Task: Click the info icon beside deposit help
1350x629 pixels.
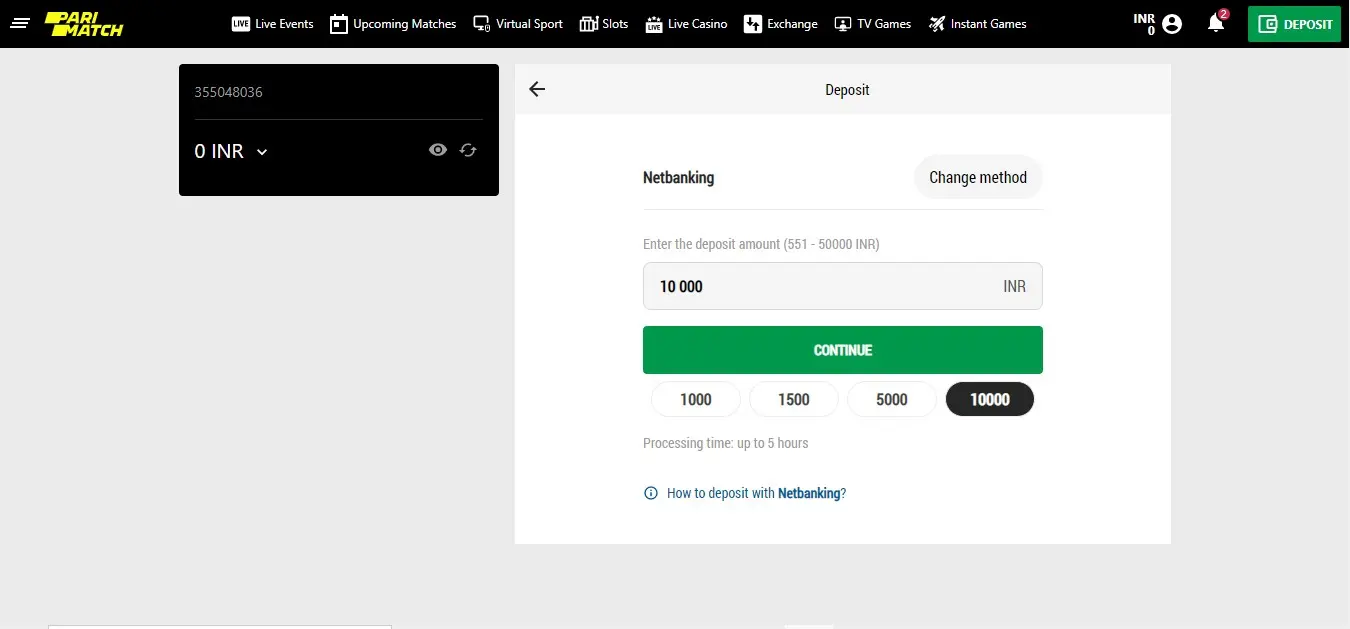Action: click(x=651, y=493)
